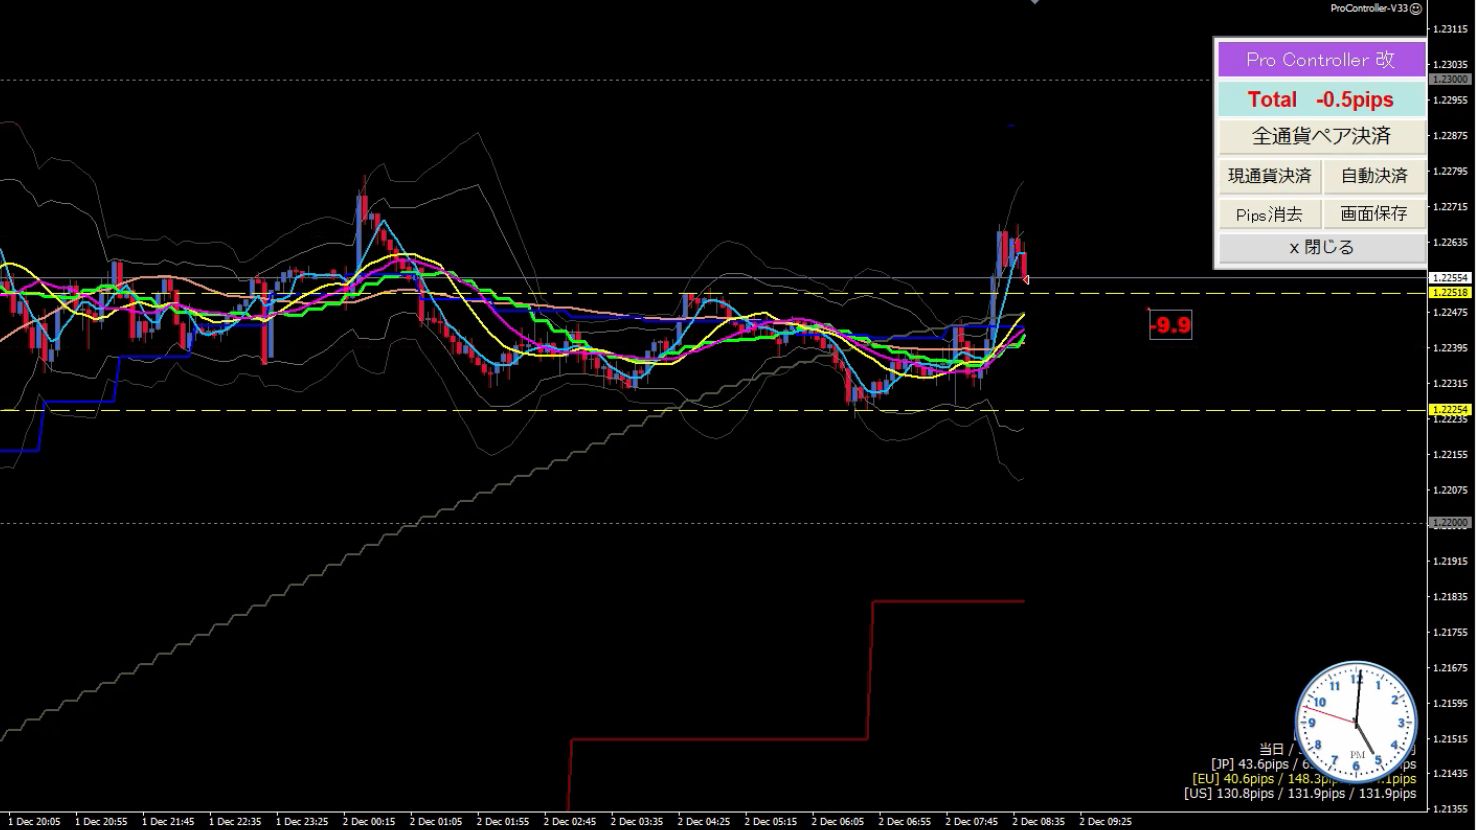
Task: Save the screen via 画面保存
Action: pyautogui.click(x=1374, y=214)
